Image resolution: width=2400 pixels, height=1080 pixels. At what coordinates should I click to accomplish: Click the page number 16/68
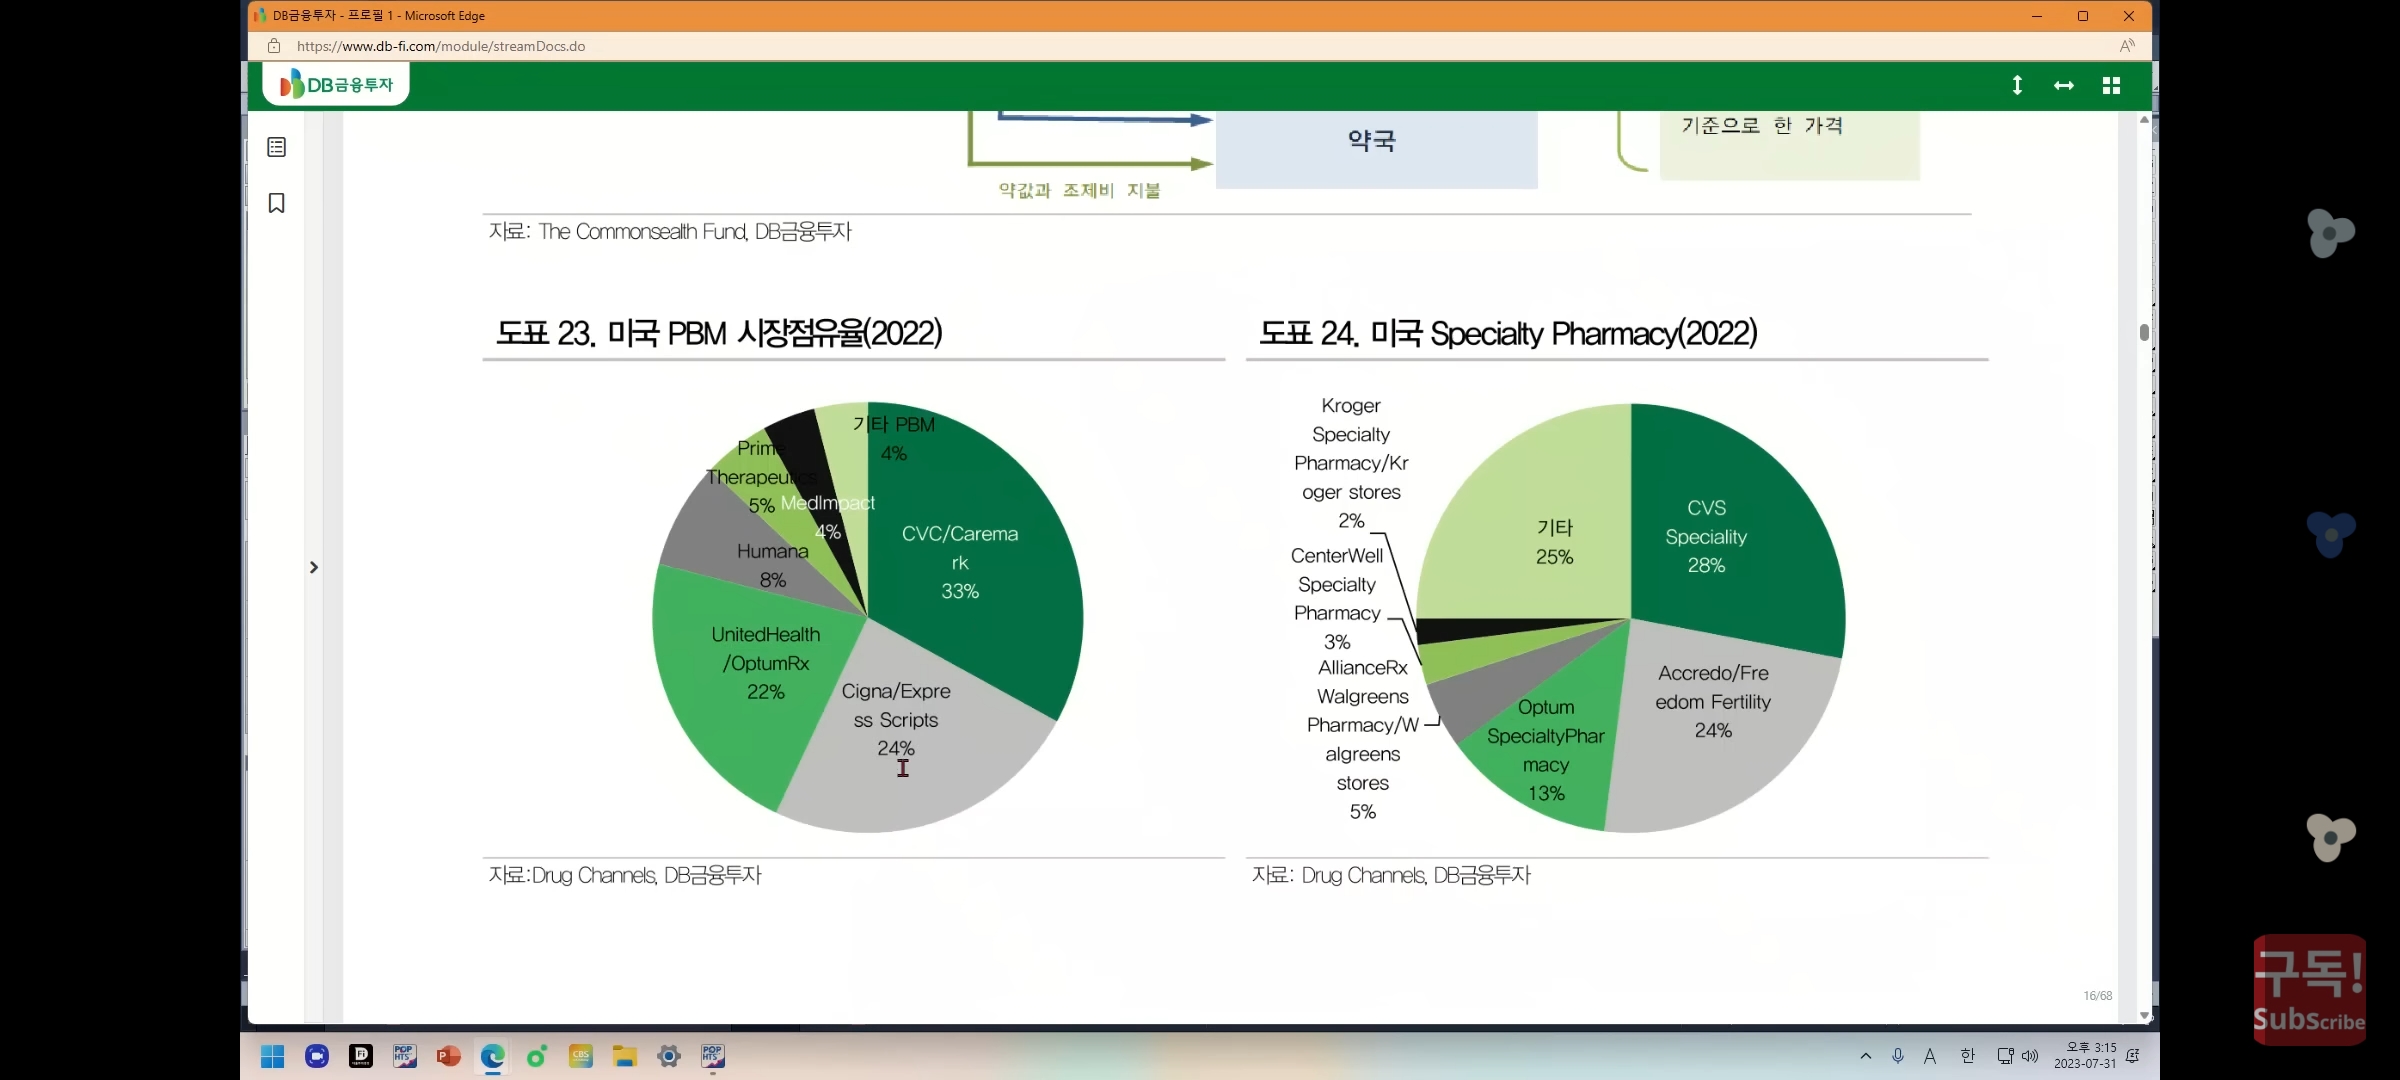2098,996
